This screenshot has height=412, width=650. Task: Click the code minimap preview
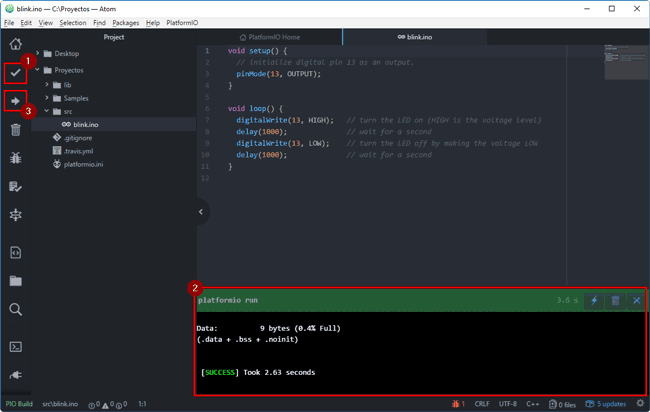626,62
